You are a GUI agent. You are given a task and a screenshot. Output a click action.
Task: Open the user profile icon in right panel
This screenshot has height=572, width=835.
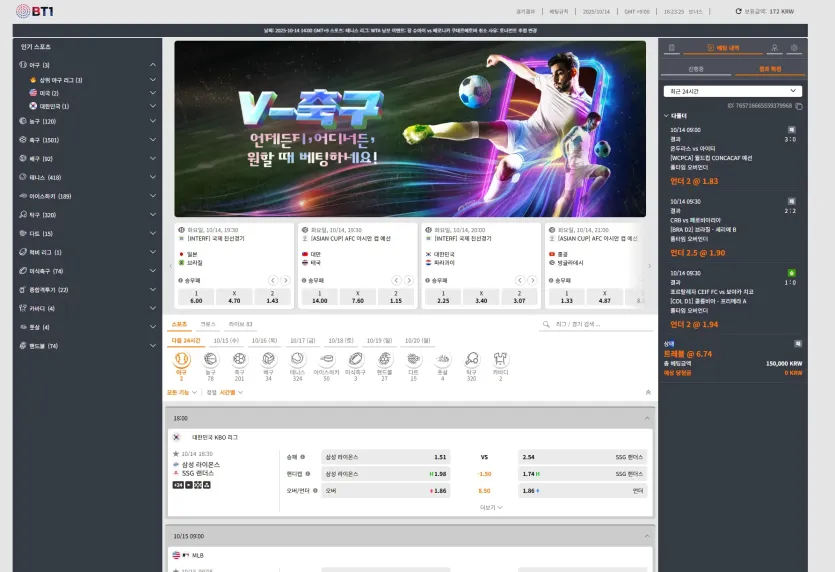pyautogui.click(x=774, y=48)
